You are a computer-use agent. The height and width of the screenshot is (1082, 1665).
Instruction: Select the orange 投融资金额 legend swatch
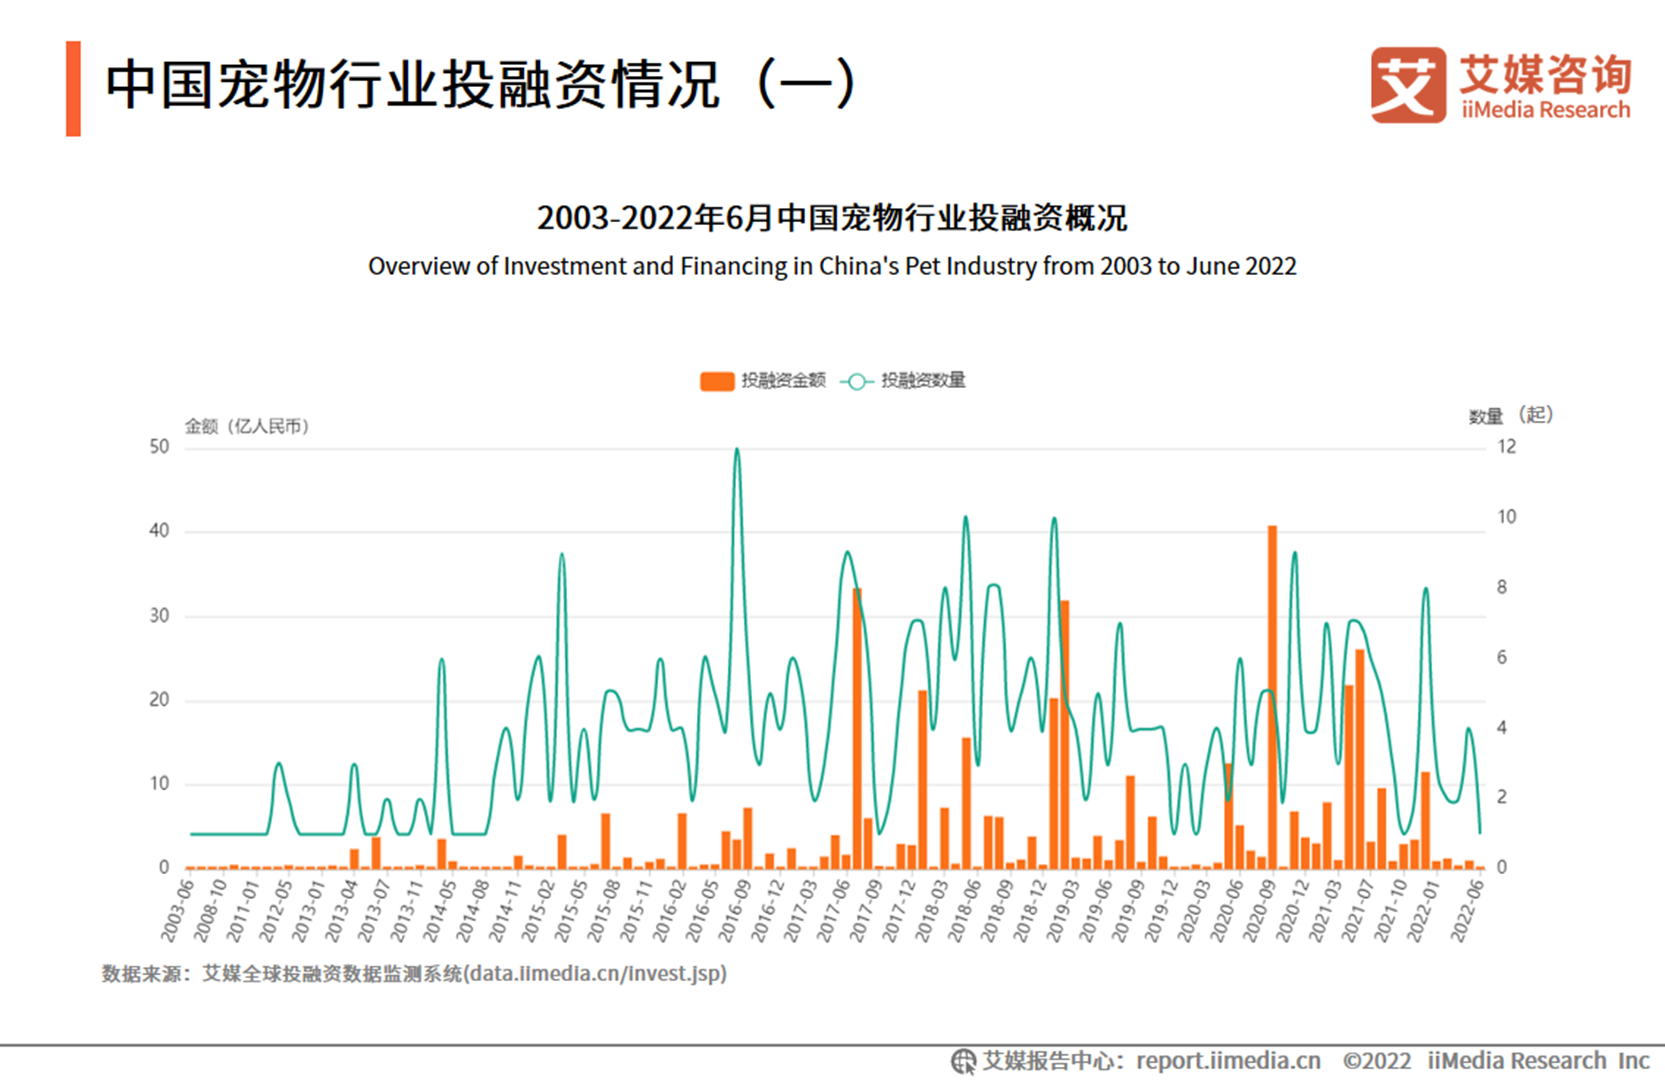(x=717, y=381)
